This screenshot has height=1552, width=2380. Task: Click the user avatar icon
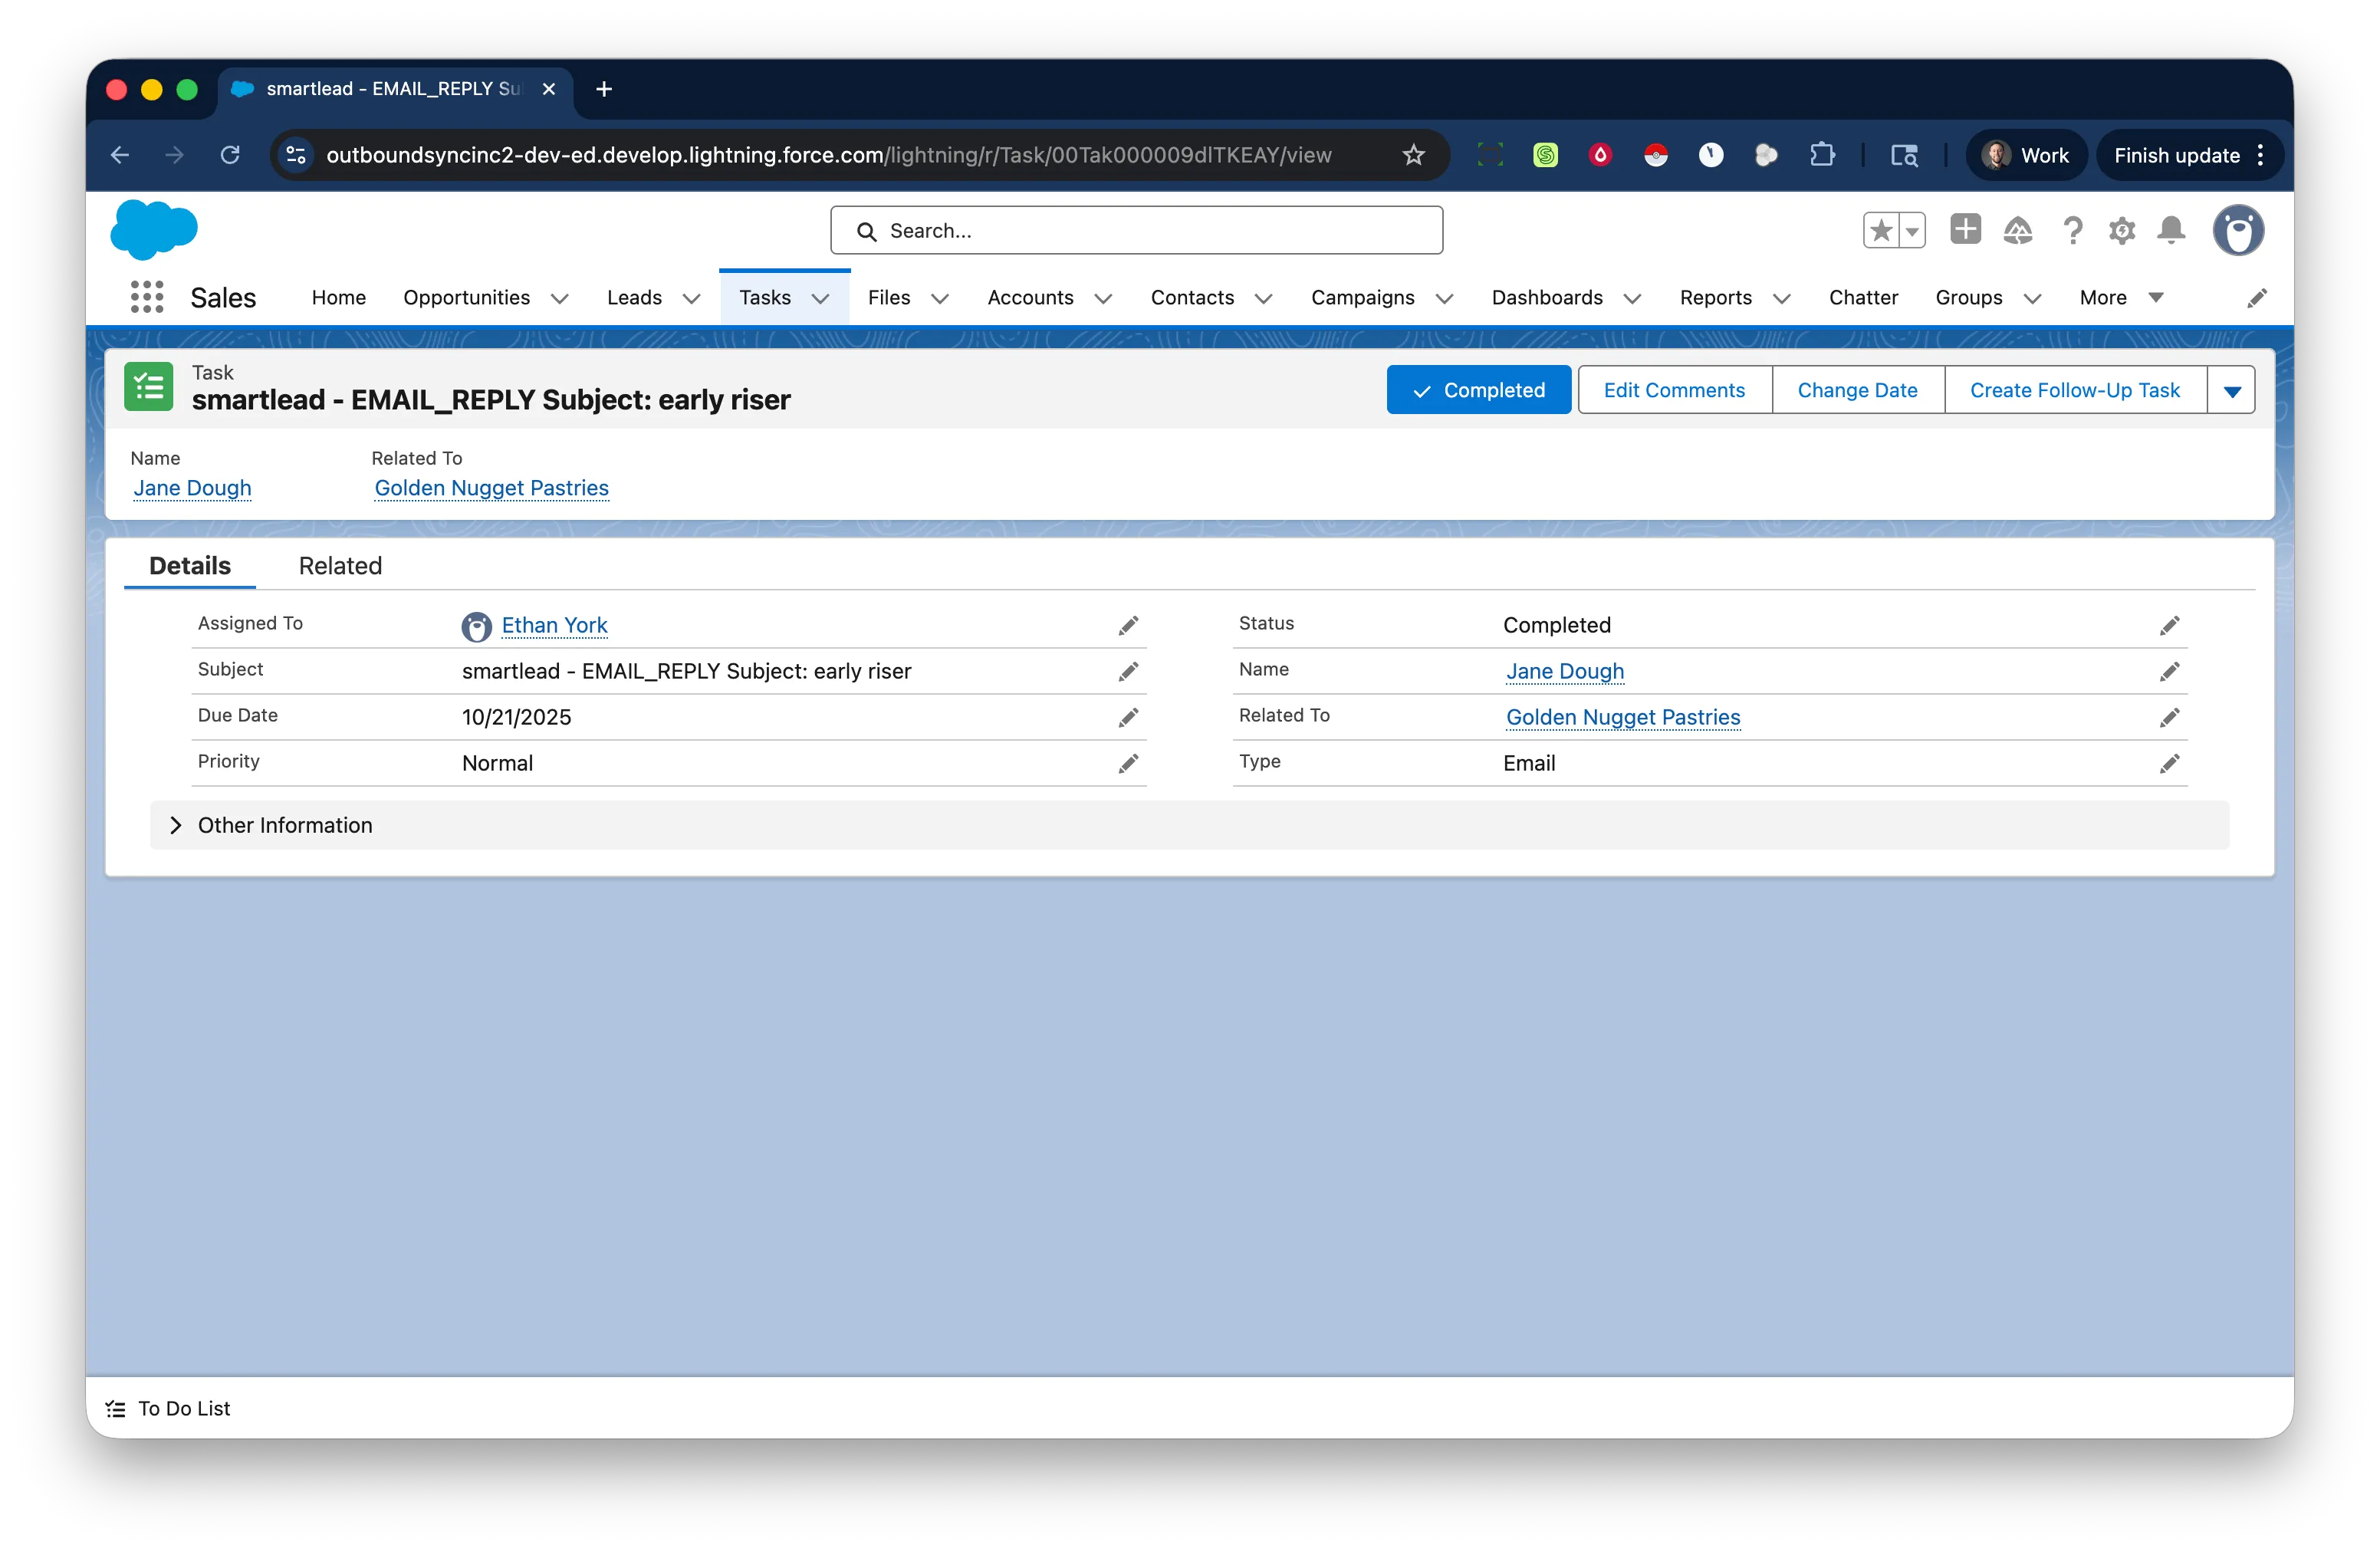pos(2238,230)
